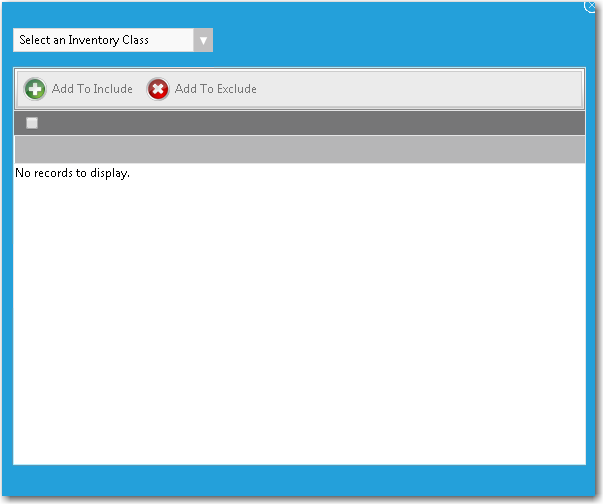Viewport: 603px width, 504px height.
Task: Click the word 'Include' in the toolbar
Action: [x=111, y=89]
